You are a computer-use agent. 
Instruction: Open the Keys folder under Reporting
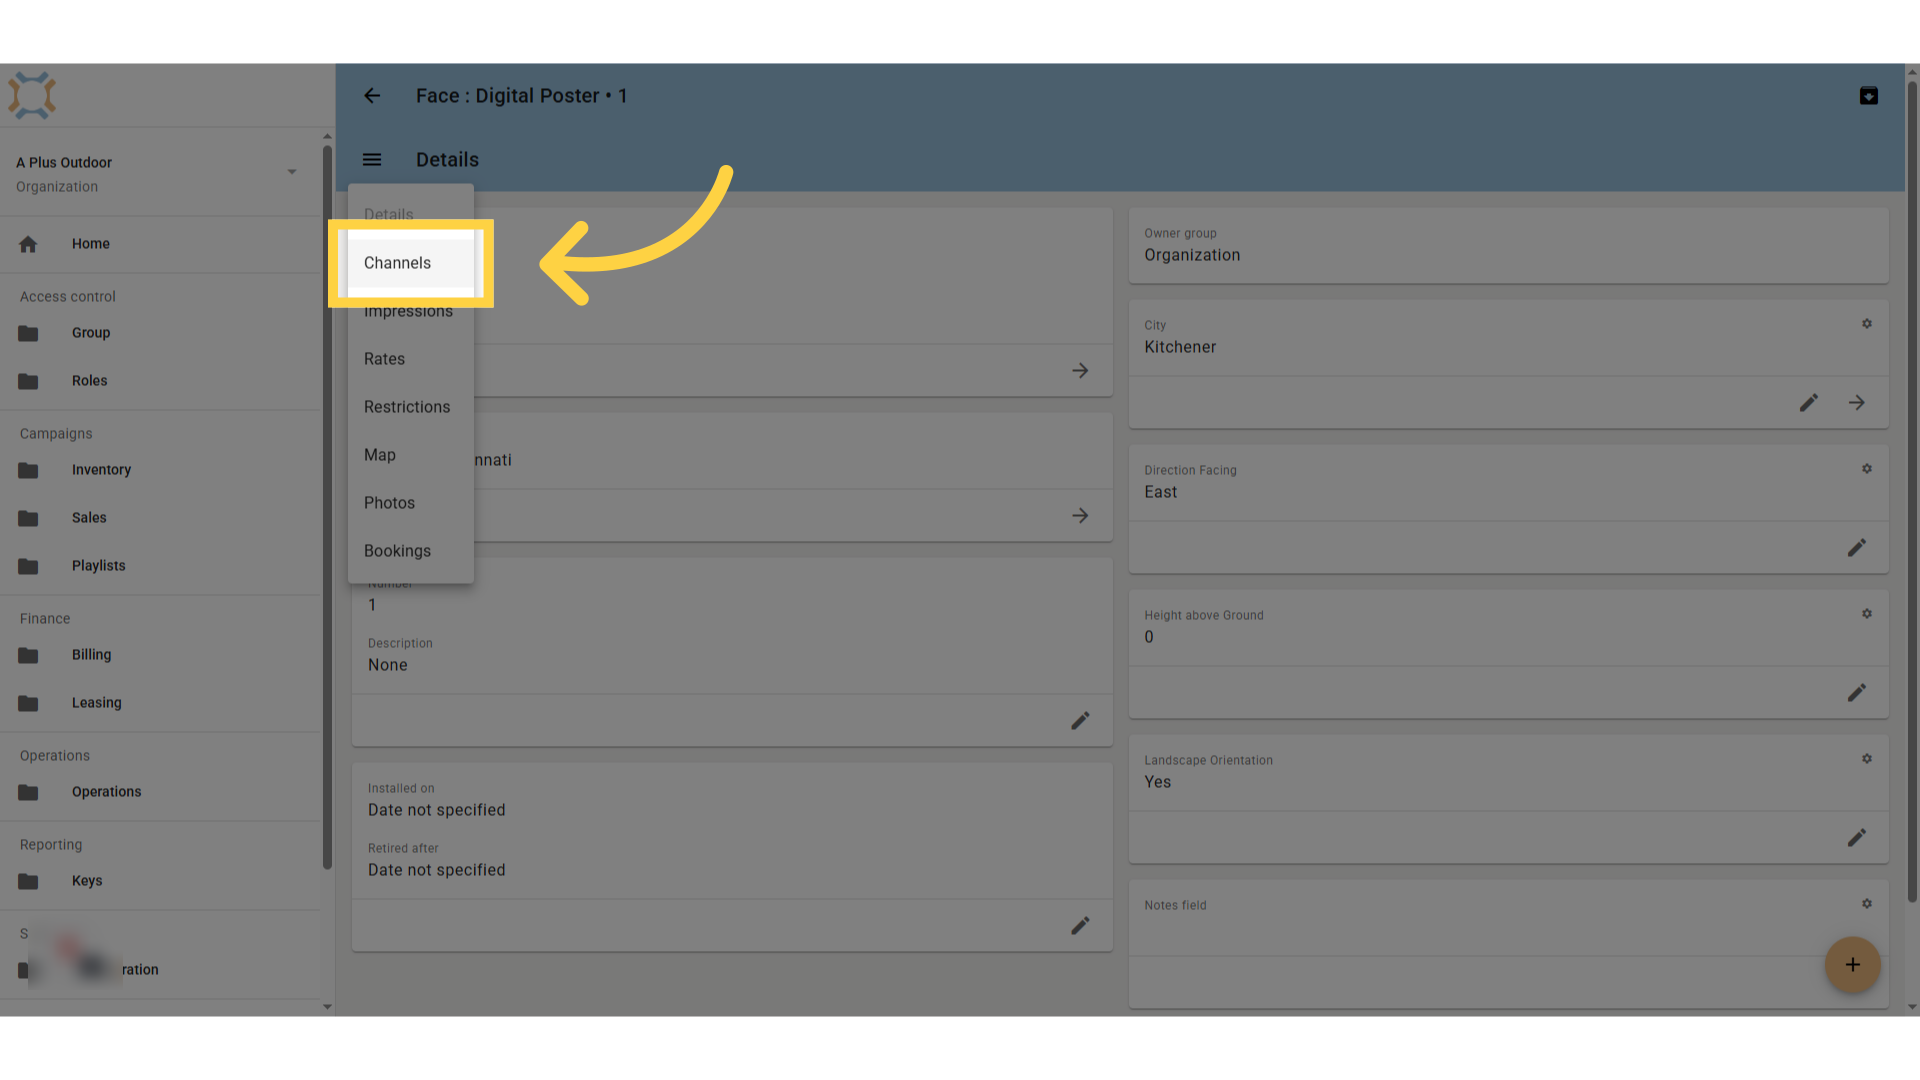(x=160, y=881)
